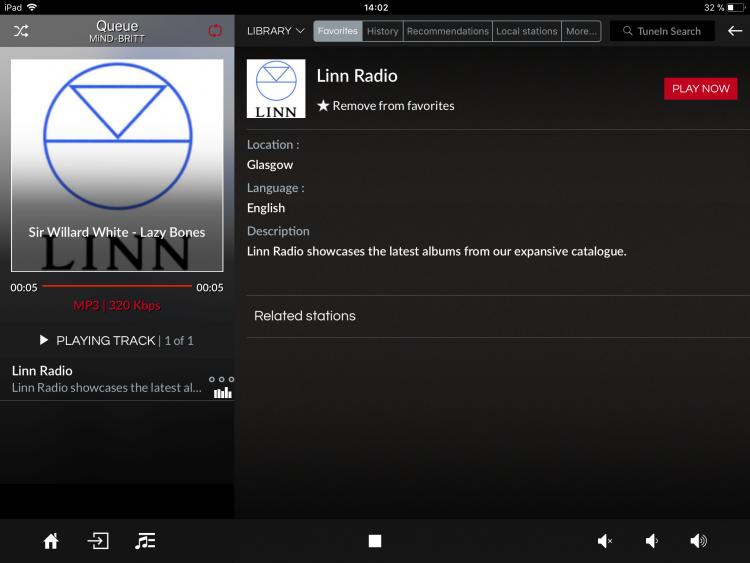Open the three-dot options for Linn Radio

(221, 379)
